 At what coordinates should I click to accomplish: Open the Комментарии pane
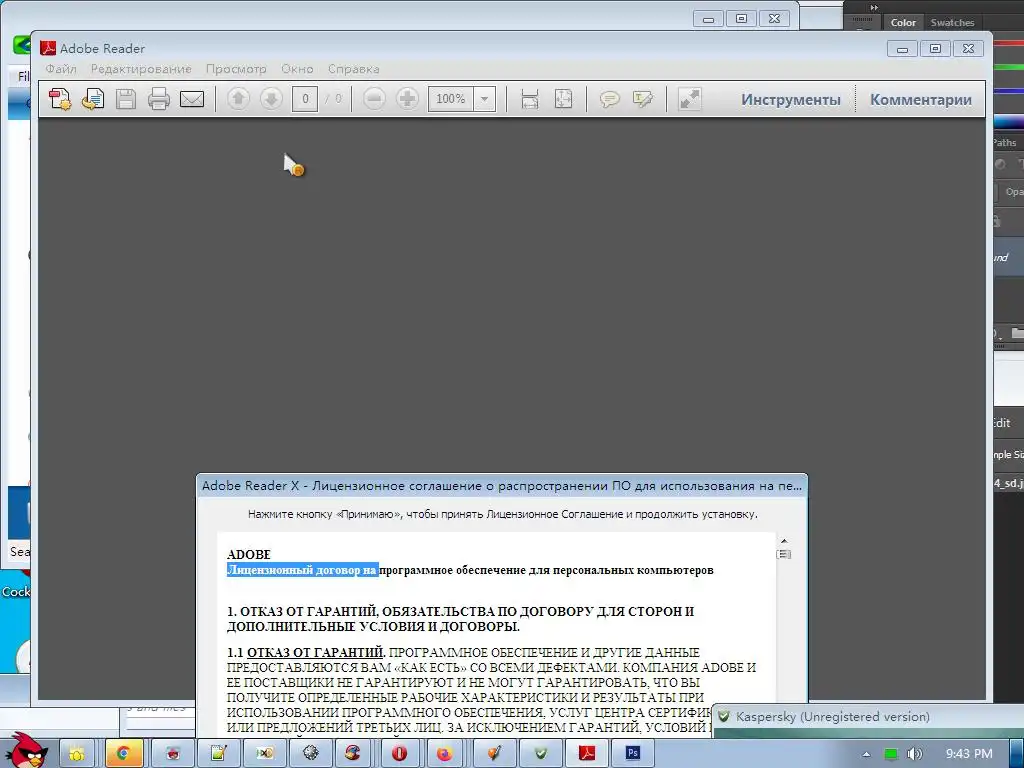(921, 100)
